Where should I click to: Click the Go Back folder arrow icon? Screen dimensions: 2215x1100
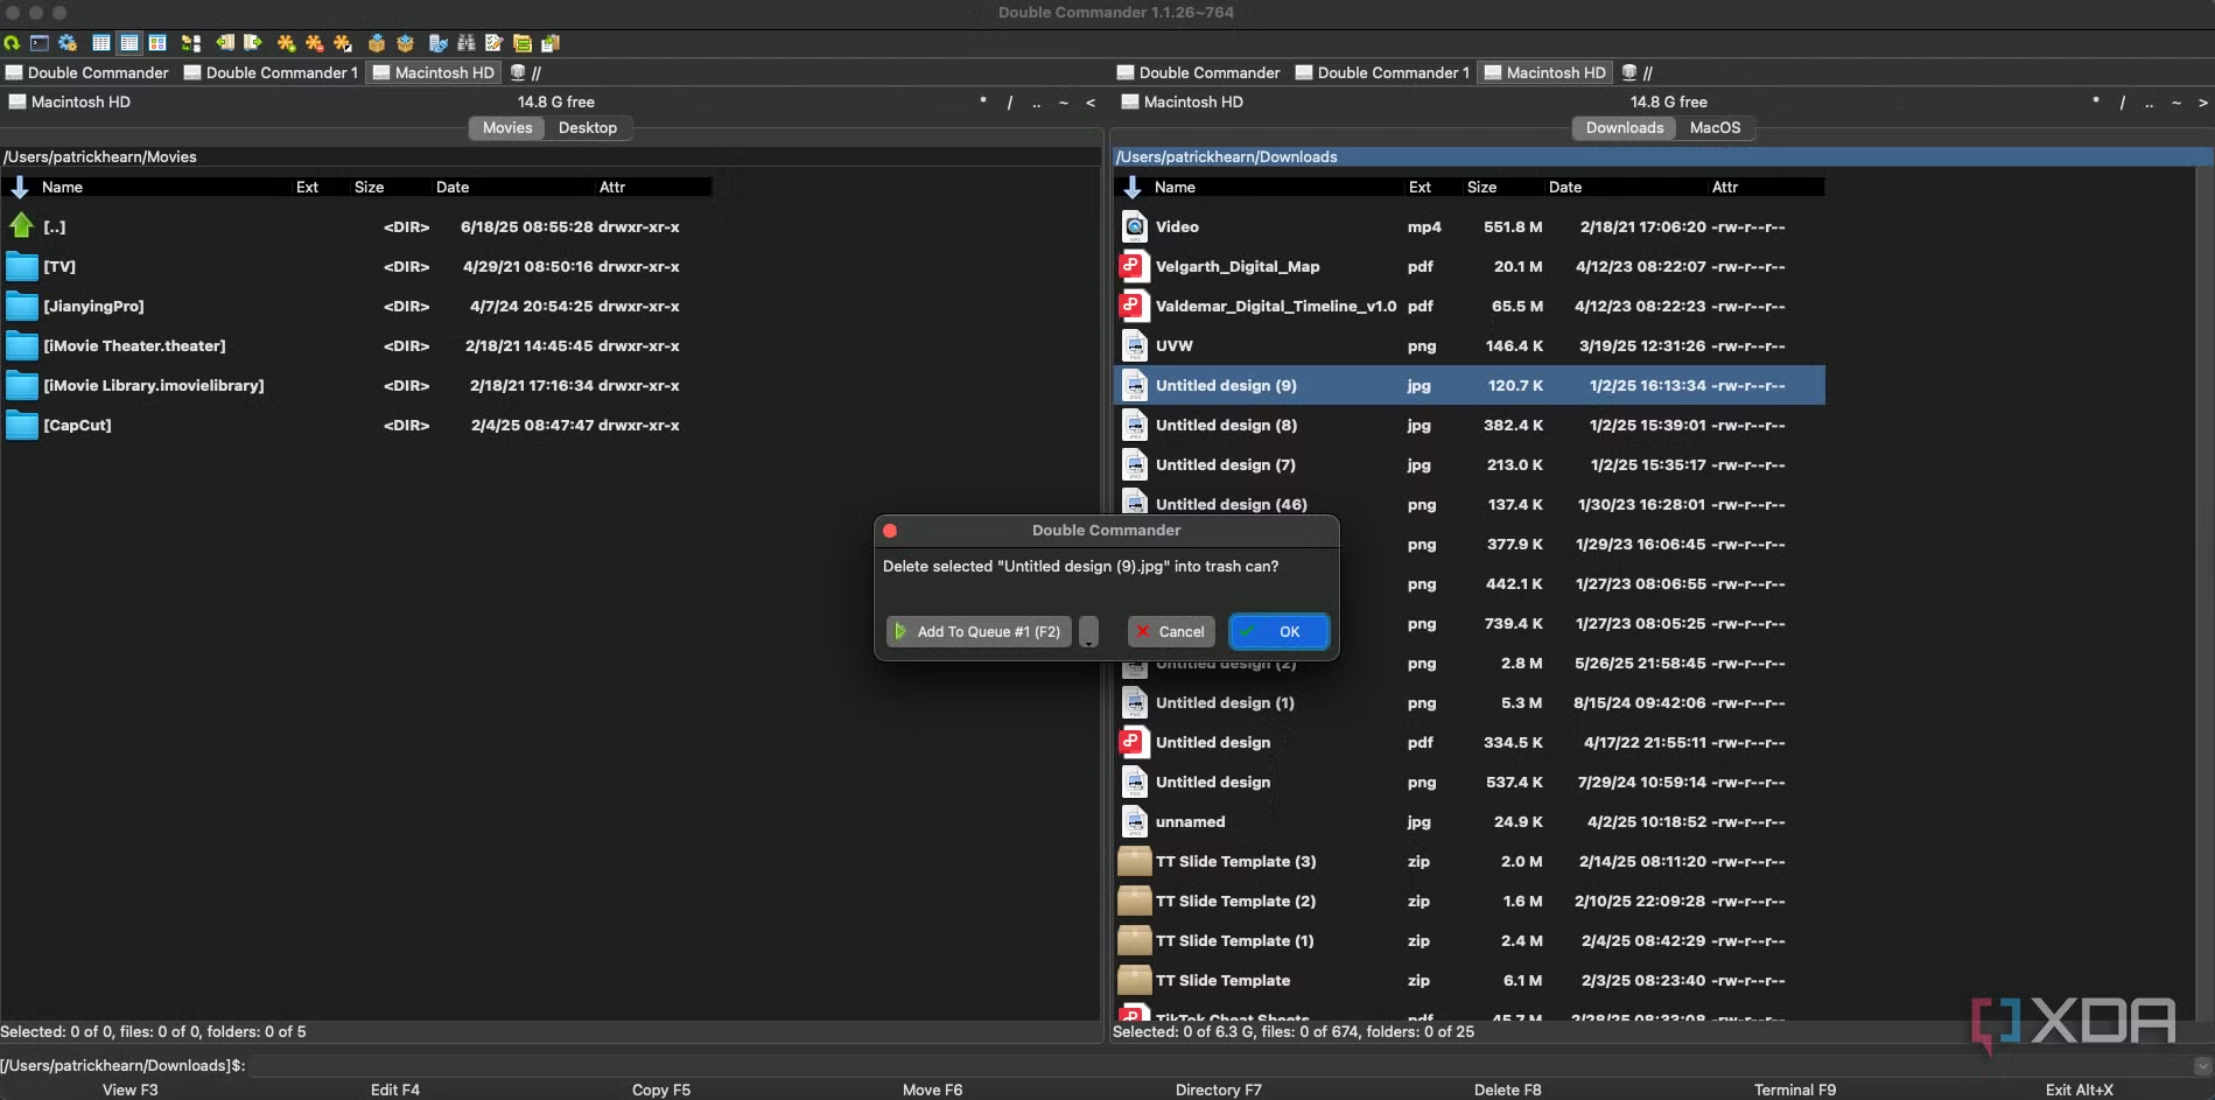225,43
